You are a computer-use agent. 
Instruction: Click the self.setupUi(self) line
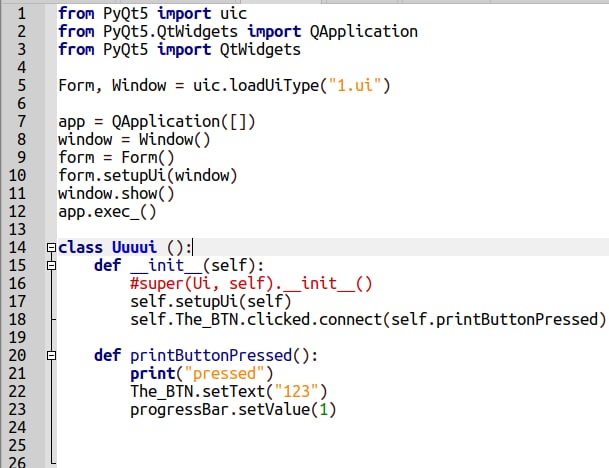click(x=211, y=301)
